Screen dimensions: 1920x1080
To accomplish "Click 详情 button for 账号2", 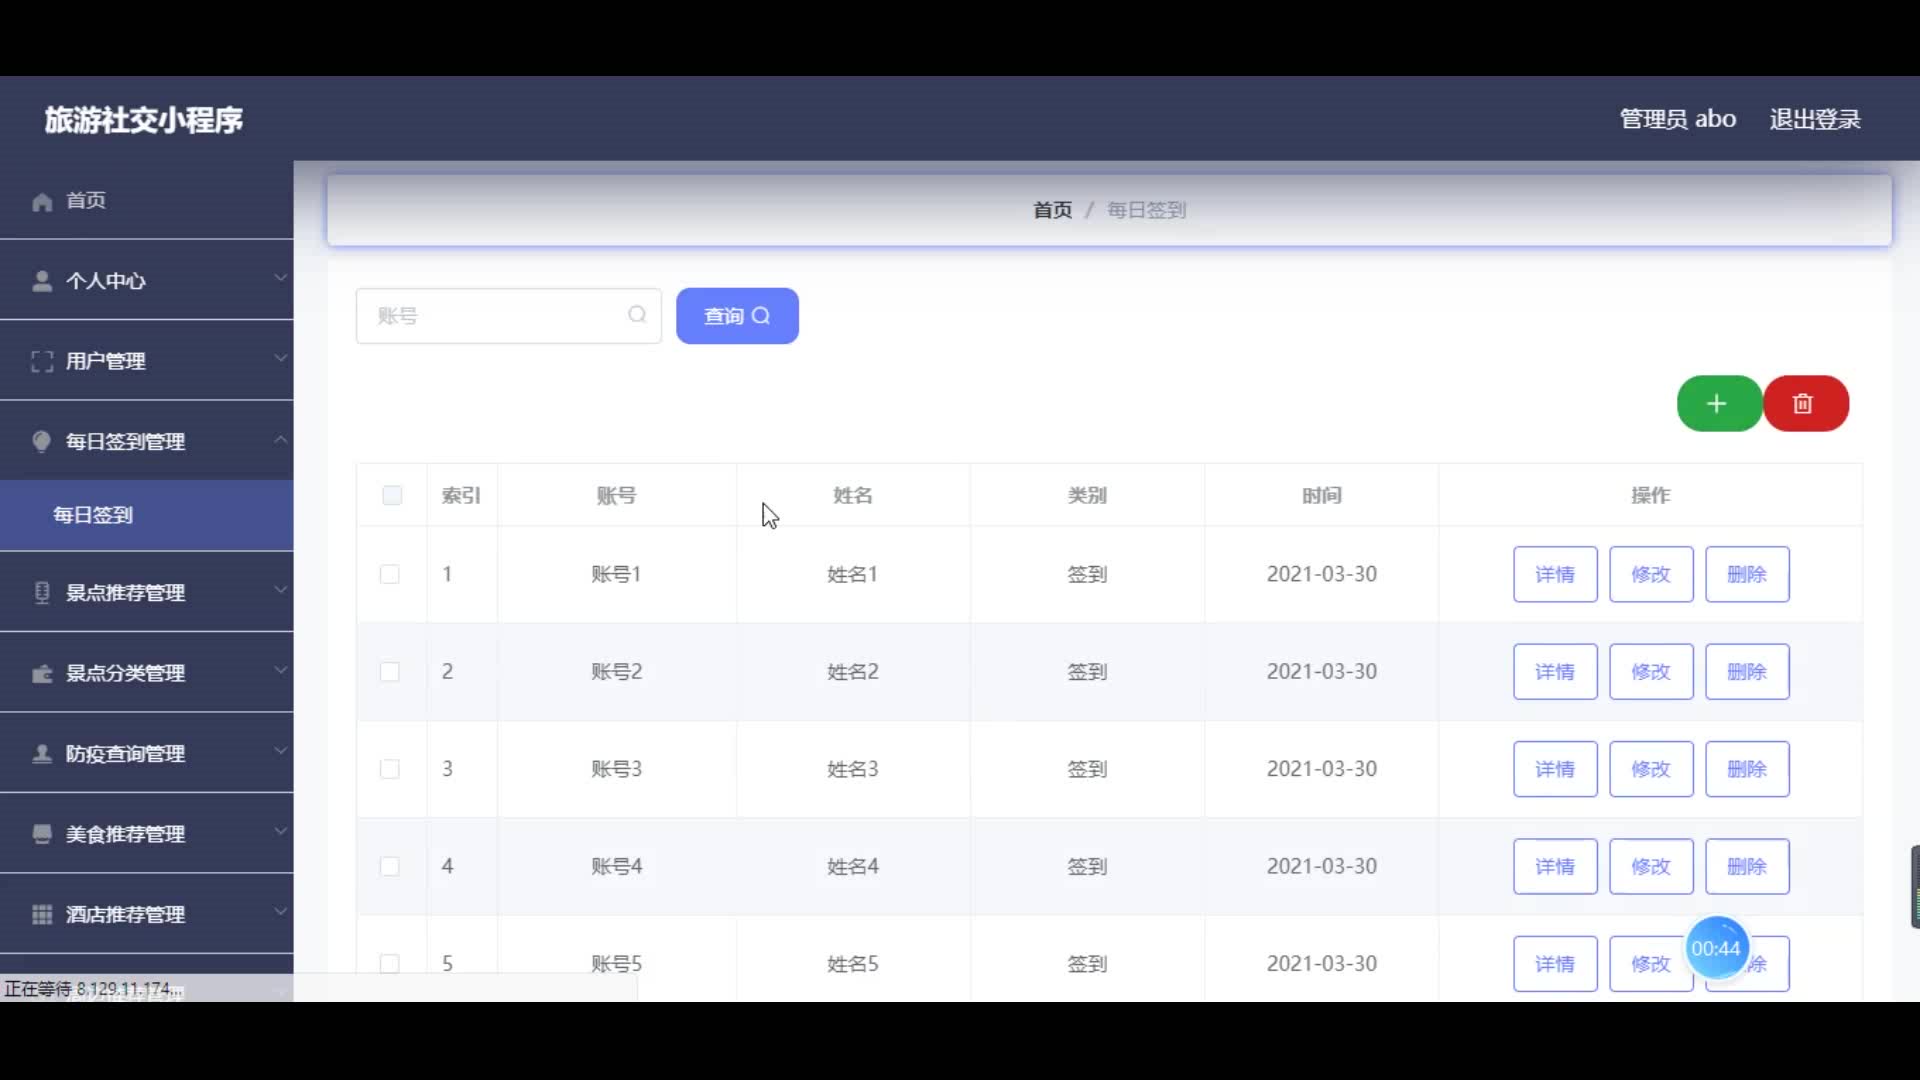I will point(1554,672).
